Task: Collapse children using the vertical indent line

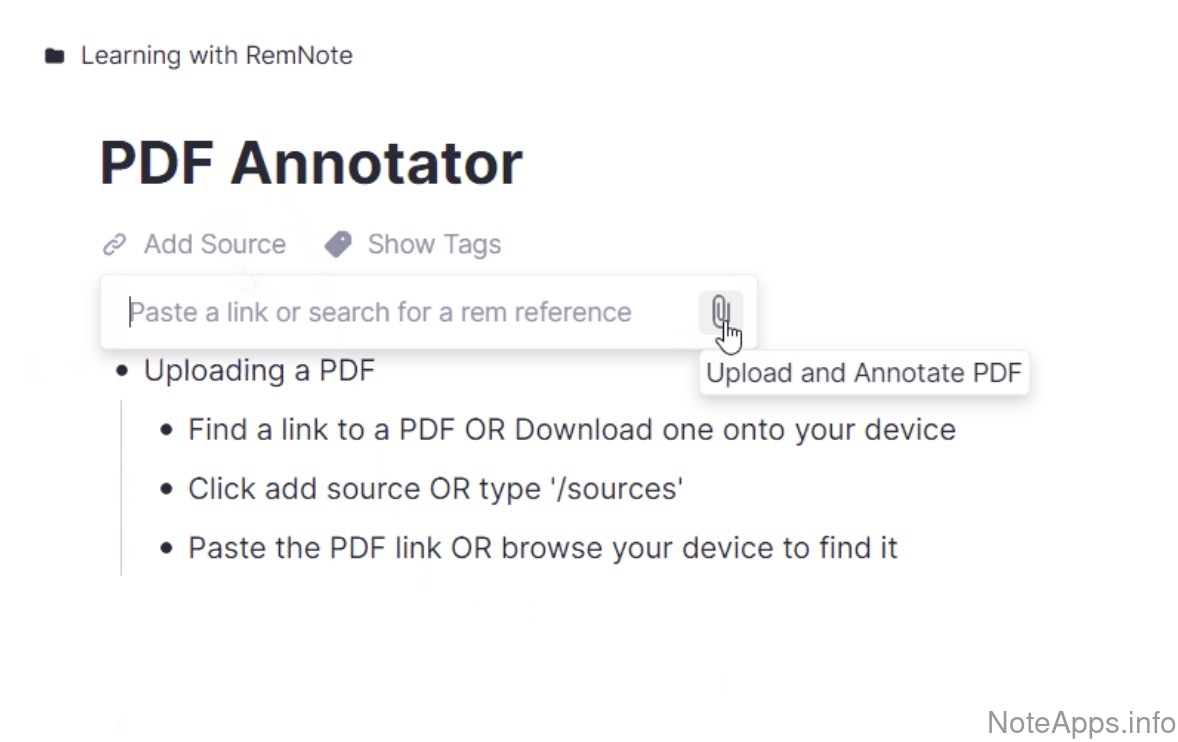Action: coord(121,488)
